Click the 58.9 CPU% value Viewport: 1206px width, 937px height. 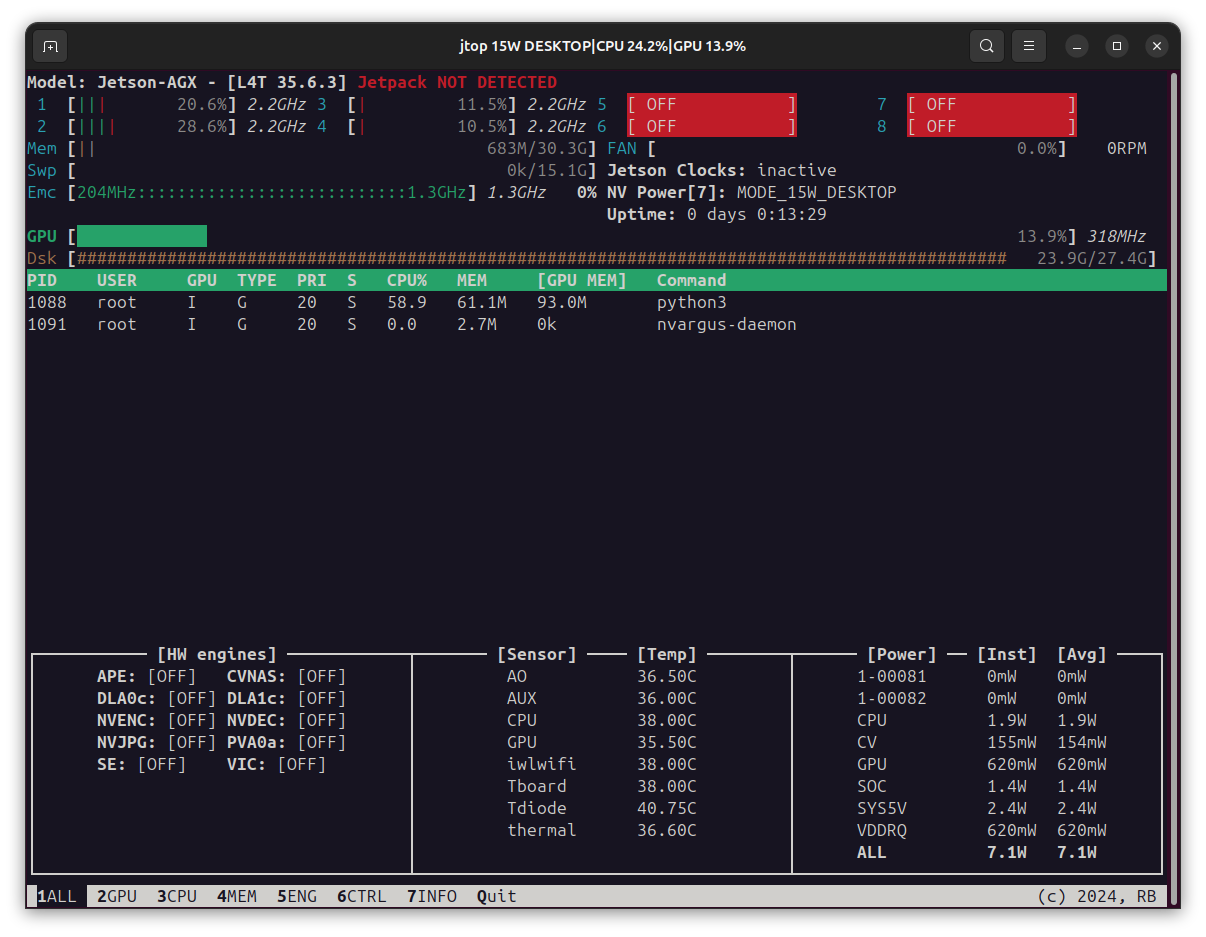(407, 302)
